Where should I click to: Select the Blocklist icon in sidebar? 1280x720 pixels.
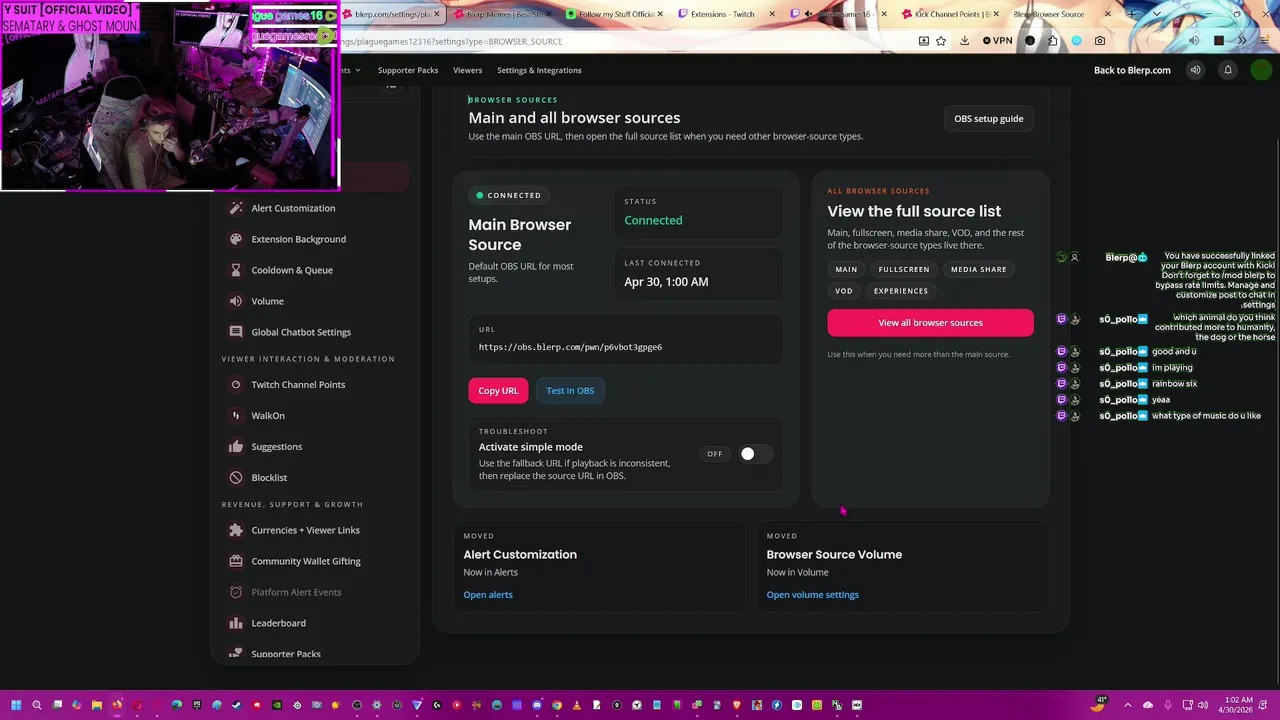pos(236,477)
